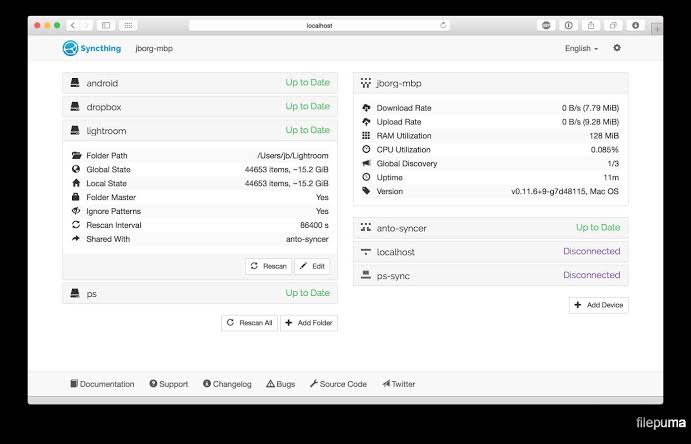
Task: Expand the localhost device panel
Action: (491, 252)
